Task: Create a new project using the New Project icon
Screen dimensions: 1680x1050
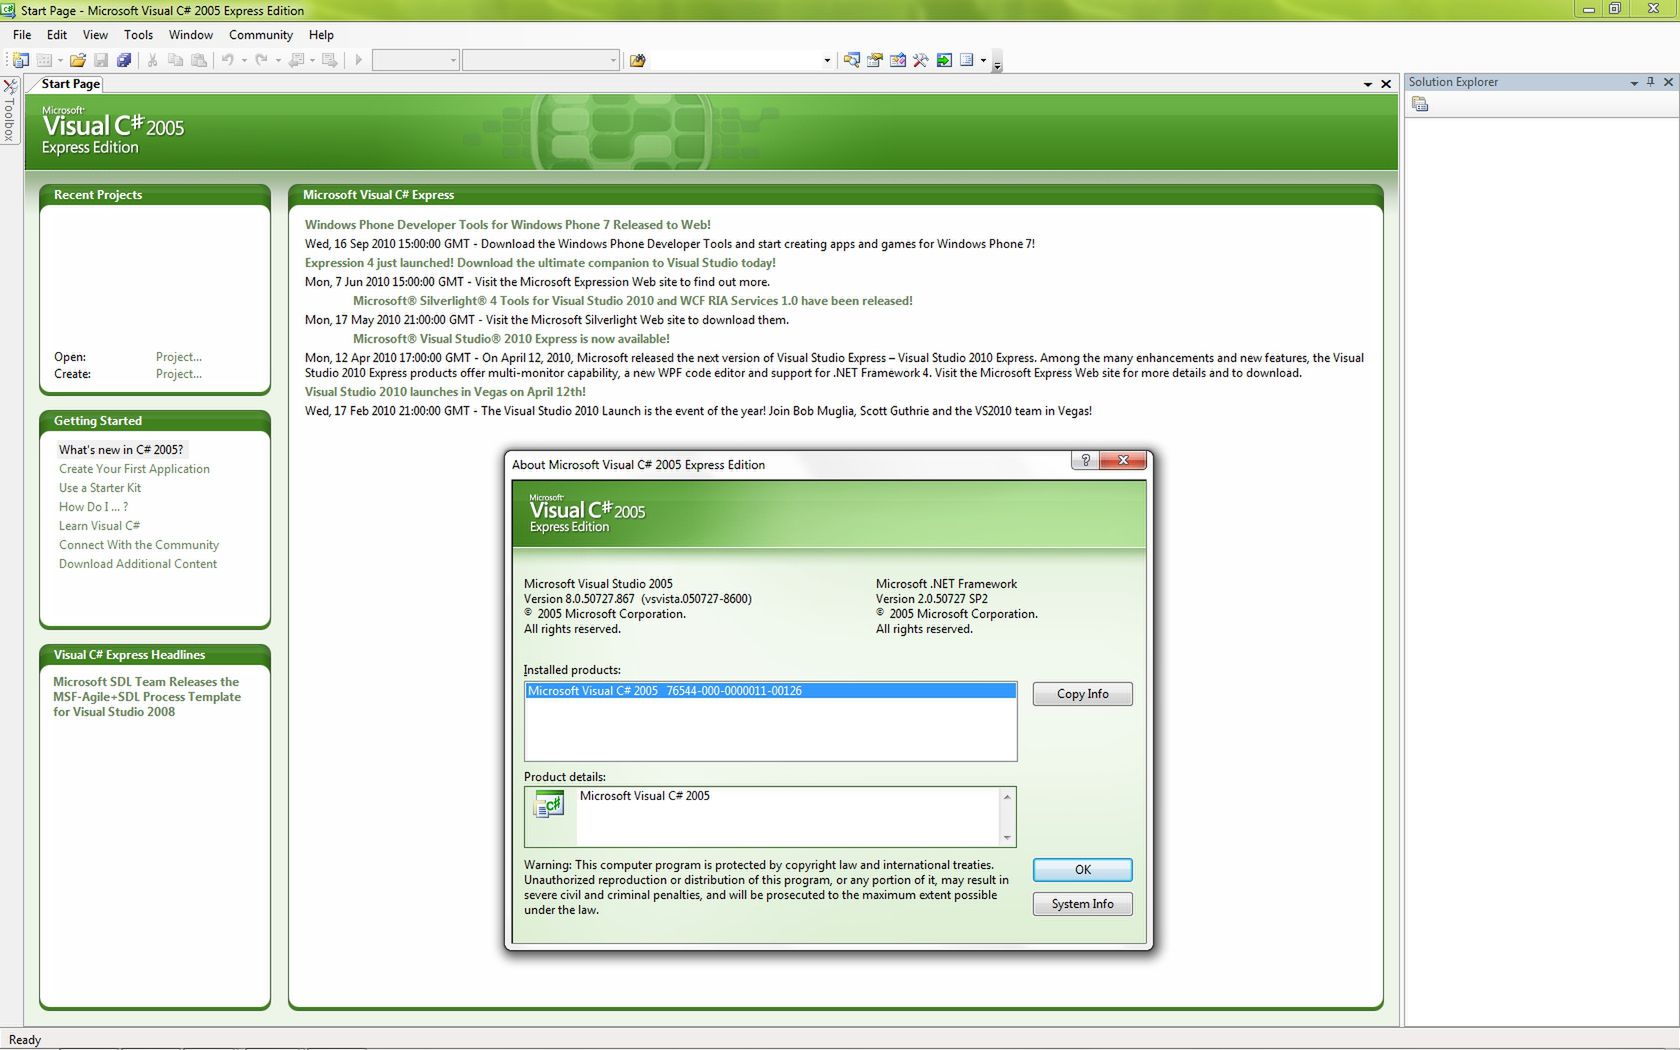Action: 20,60
